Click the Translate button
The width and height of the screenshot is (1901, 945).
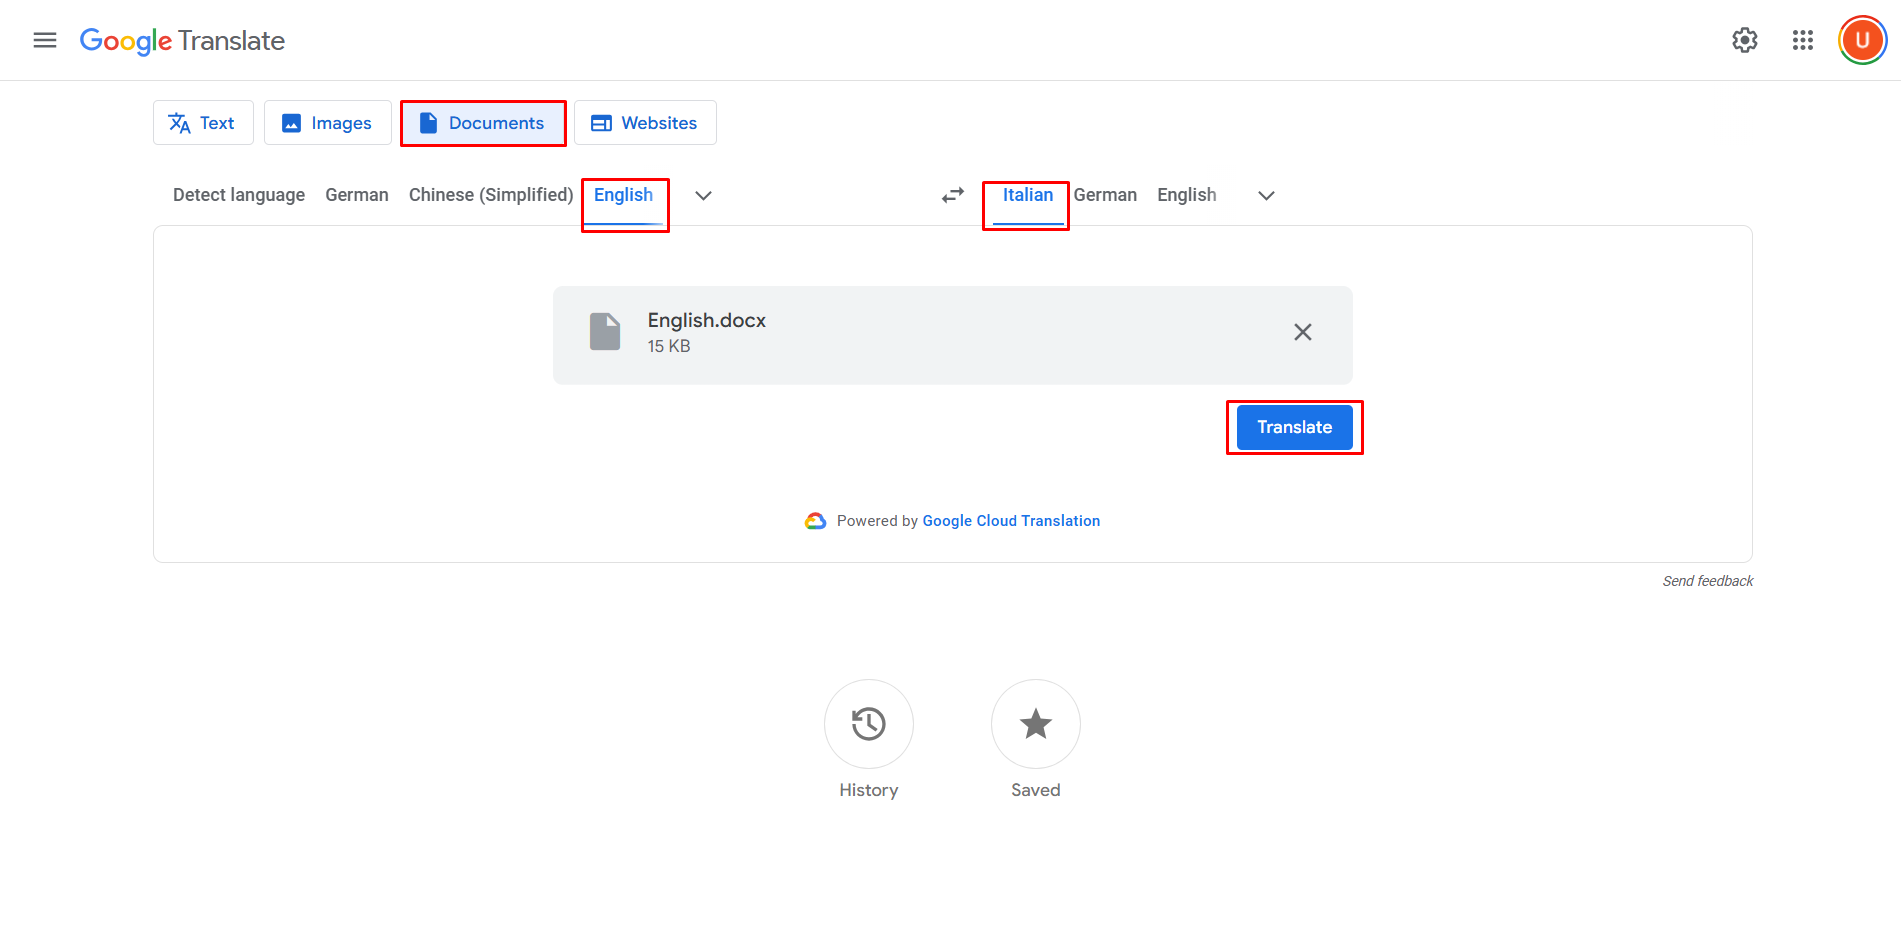click(x=1294, y=427)
